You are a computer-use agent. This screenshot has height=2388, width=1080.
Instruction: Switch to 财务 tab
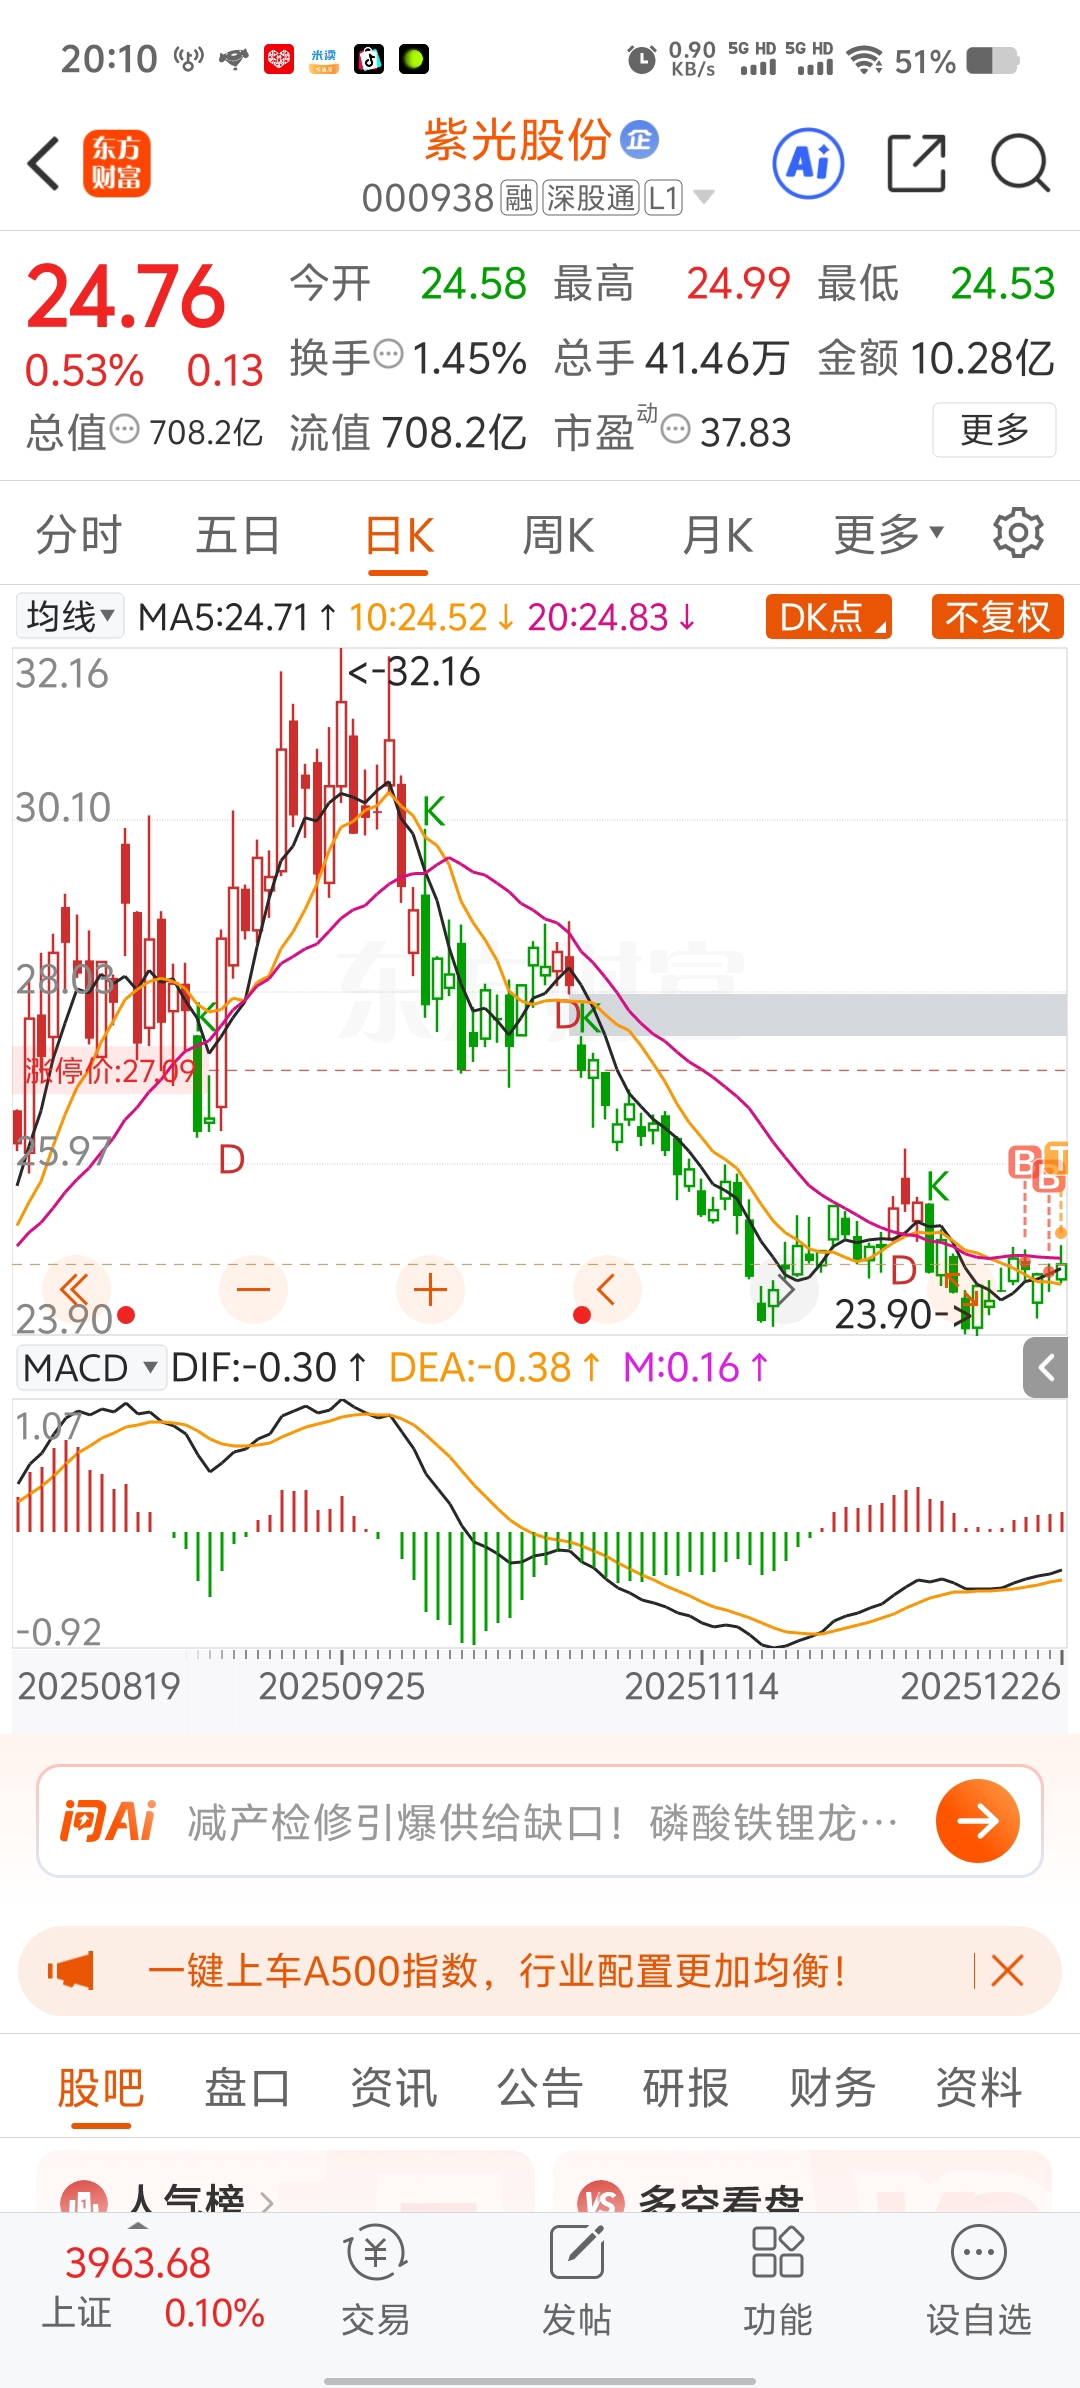click(832, 2088)
